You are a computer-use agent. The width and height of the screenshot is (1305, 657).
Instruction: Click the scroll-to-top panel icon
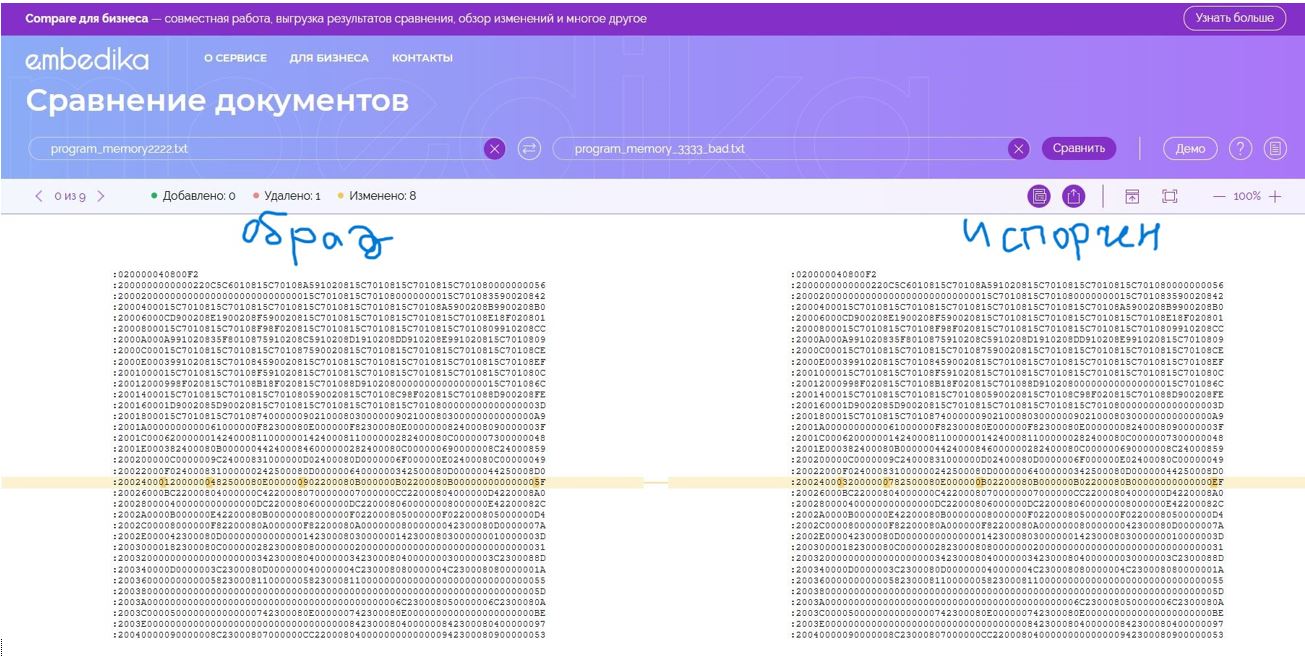1132,196
